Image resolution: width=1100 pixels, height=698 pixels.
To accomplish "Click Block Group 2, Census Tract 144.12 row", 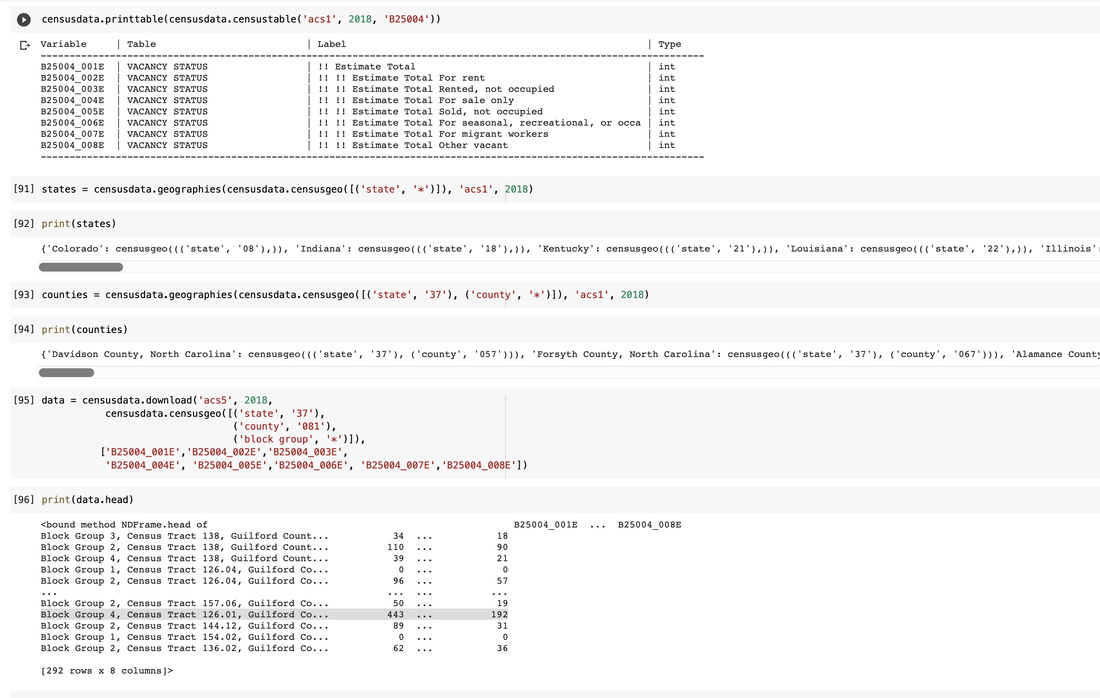I will tap(274, 626).
